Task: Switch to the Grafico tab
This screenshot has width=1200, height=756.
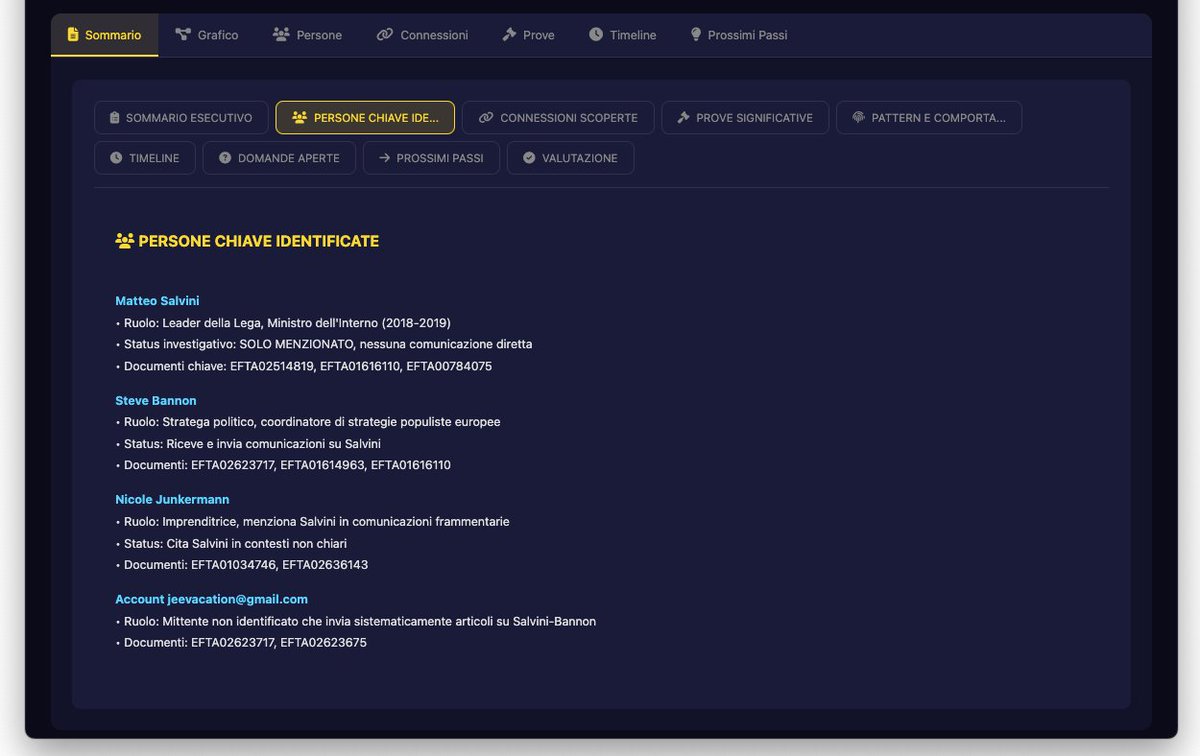Action: click(x=207, y=35)
